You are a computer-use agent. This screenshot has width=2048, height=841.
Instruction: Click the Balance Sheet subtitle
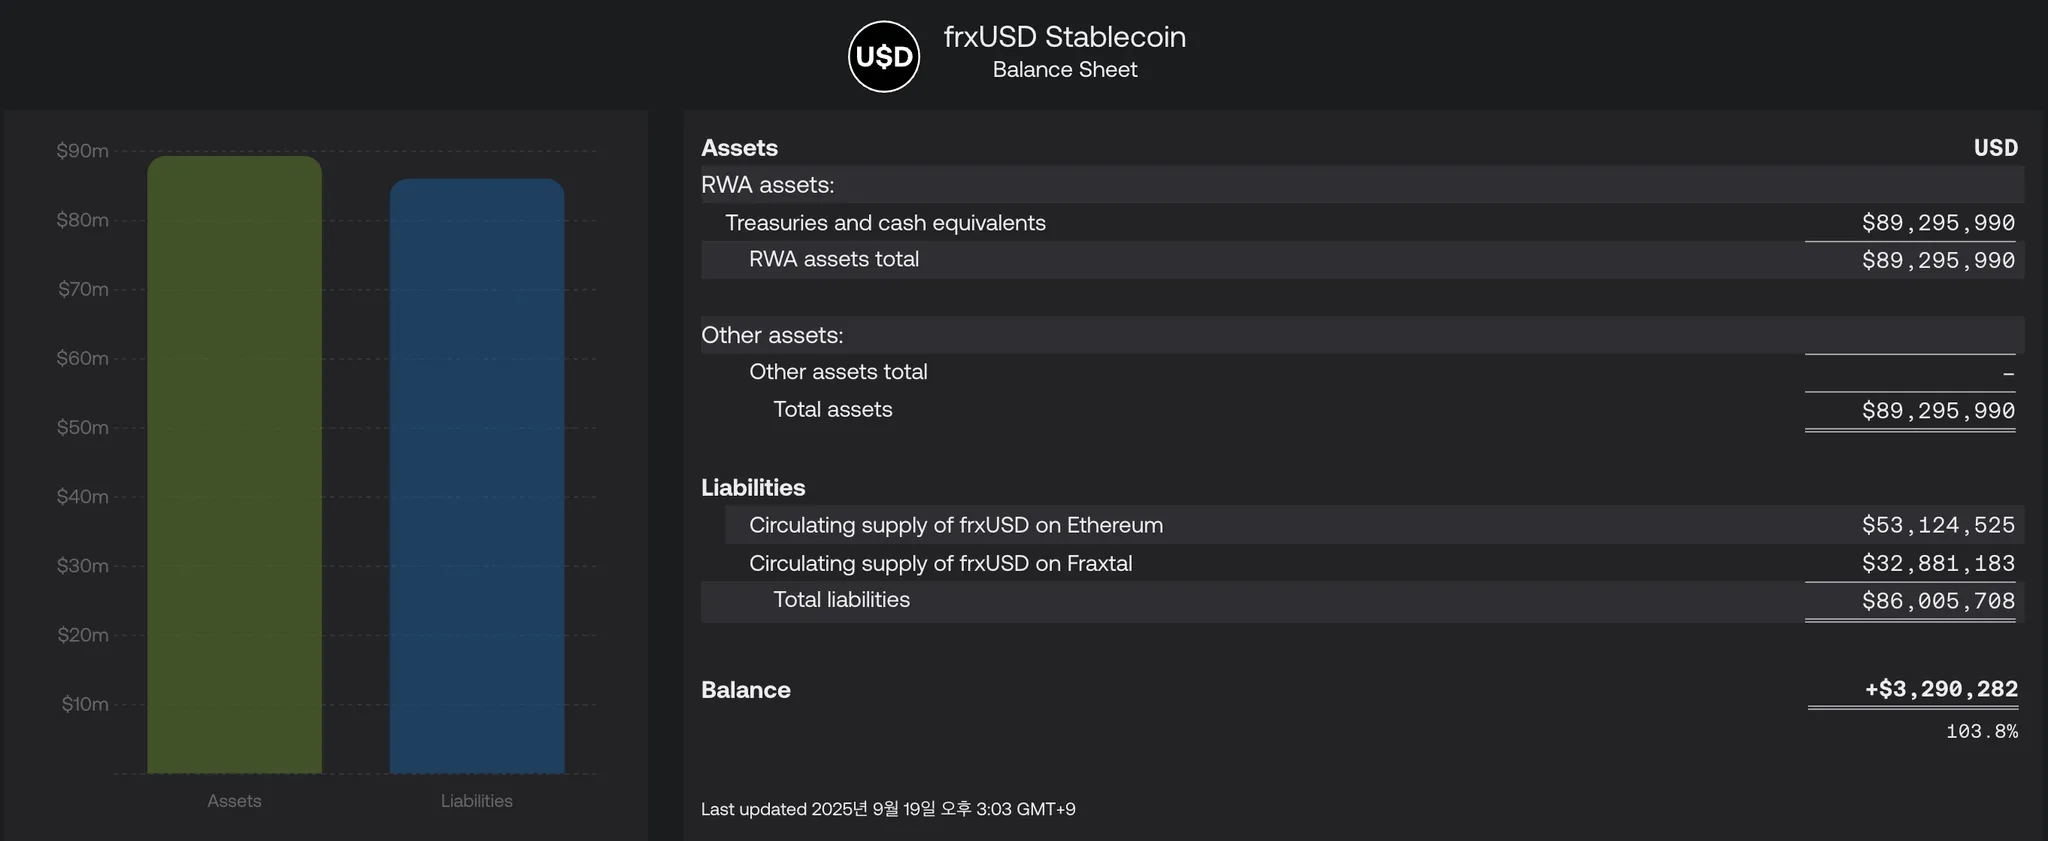(1064, 70)
